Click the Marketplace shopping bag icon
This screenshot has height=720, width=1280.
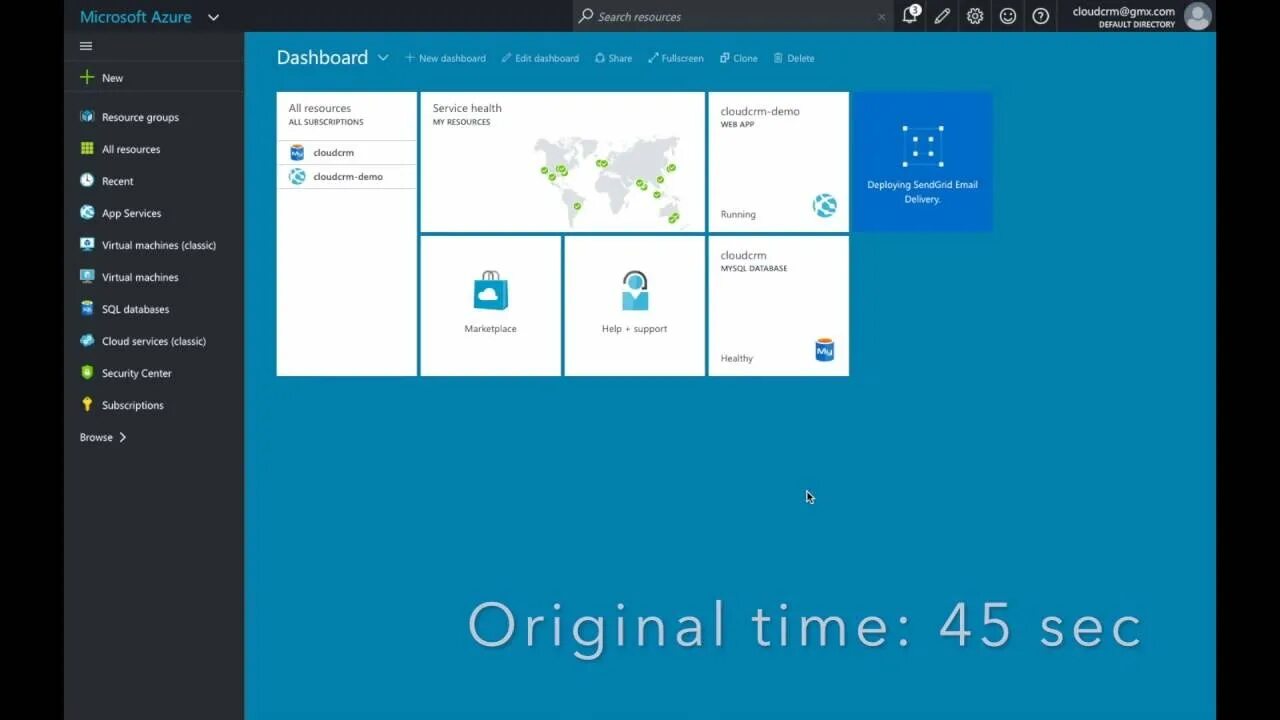point(490,291)
